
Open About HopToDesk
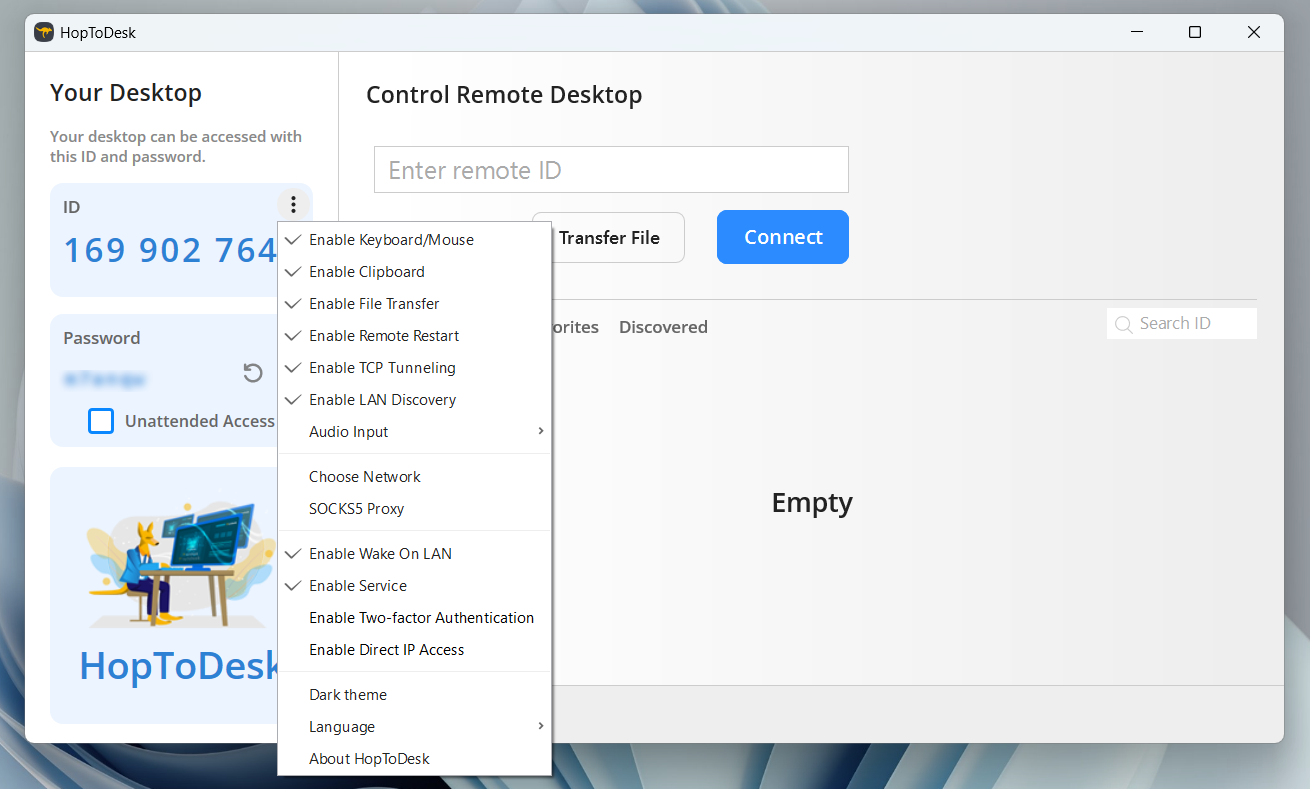(x=414, y=759)
